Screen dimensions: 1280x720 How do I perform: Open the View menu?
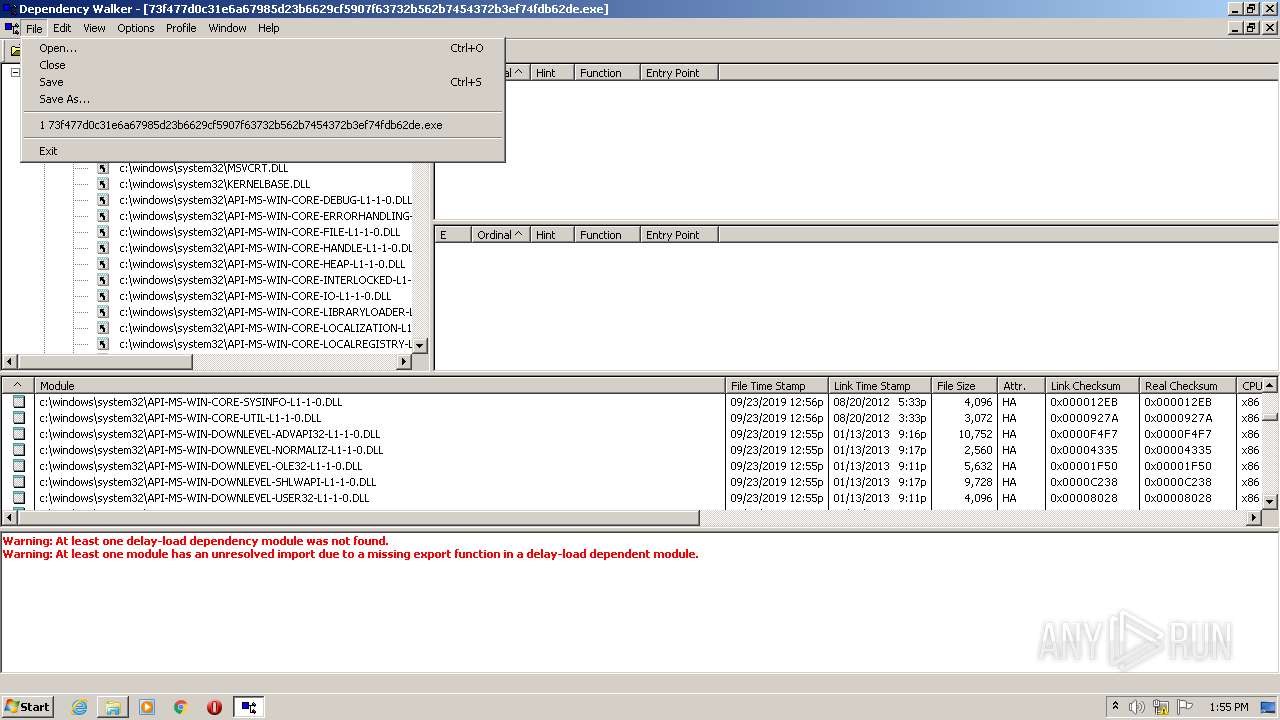click(94, 28)
